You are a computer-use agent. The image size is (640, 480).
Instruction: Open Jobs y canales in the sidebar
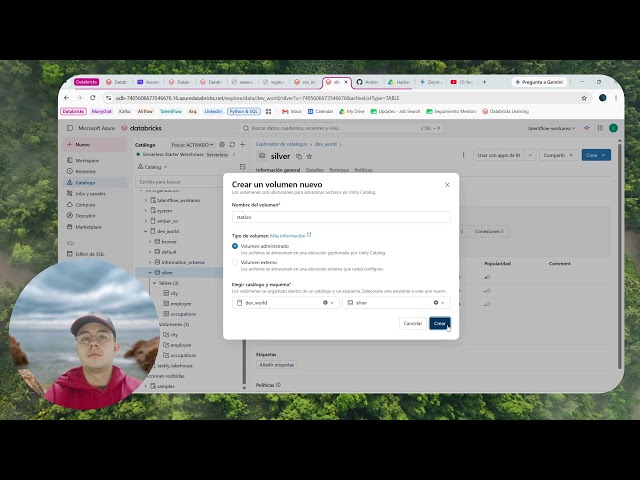pyautogui.click(x=90, y=193)
